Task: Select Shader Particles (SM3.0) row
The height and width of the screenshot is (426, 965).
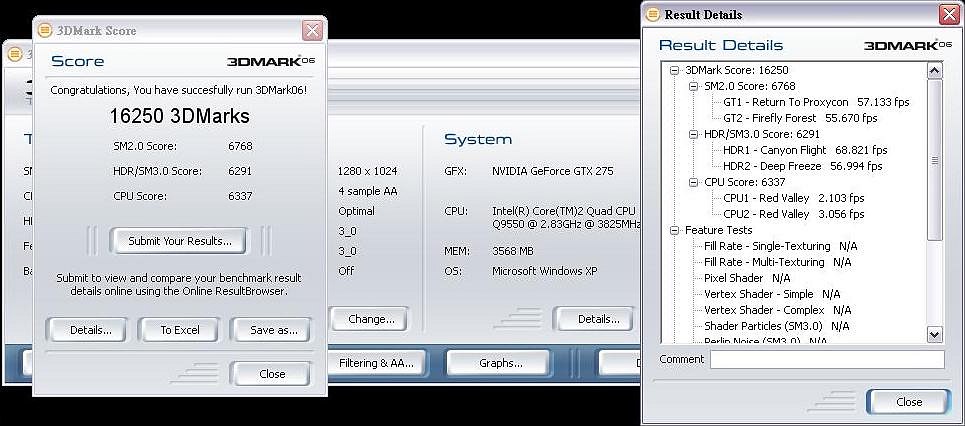Action: [x=777, y=326]
